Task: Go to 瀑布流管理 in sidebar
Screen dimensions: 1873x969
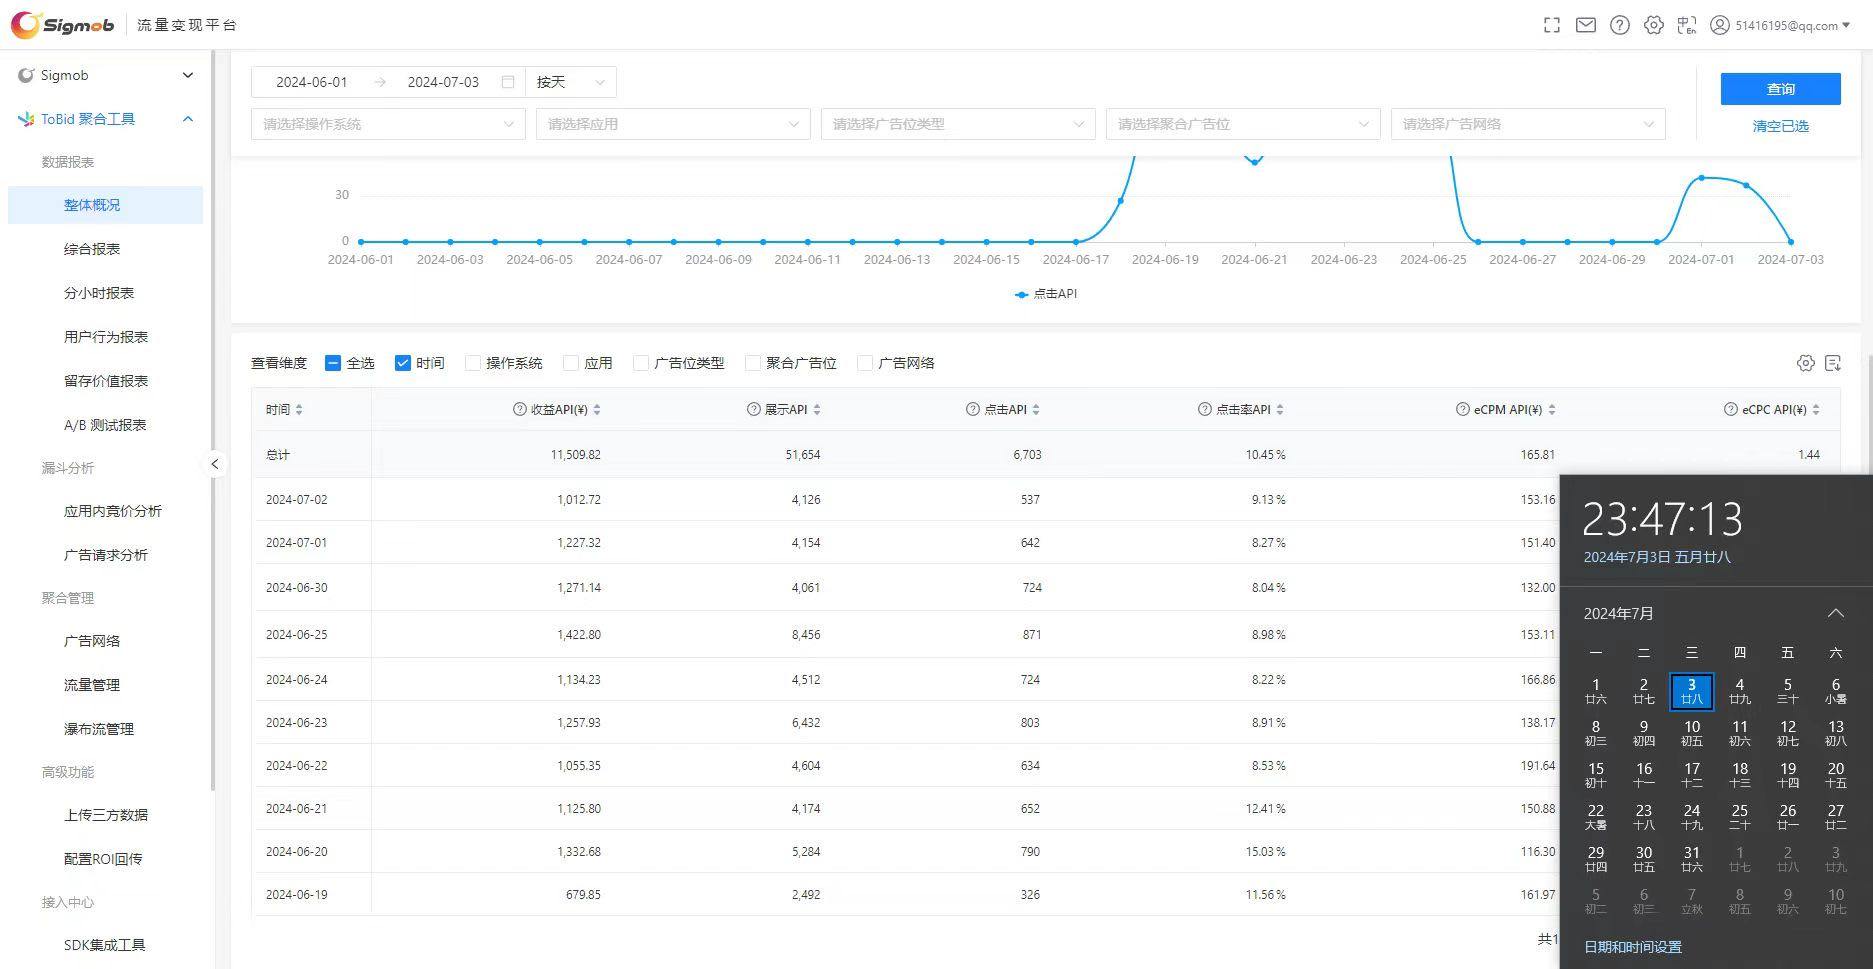Action: pyautogui.click(x=99, y=729)
